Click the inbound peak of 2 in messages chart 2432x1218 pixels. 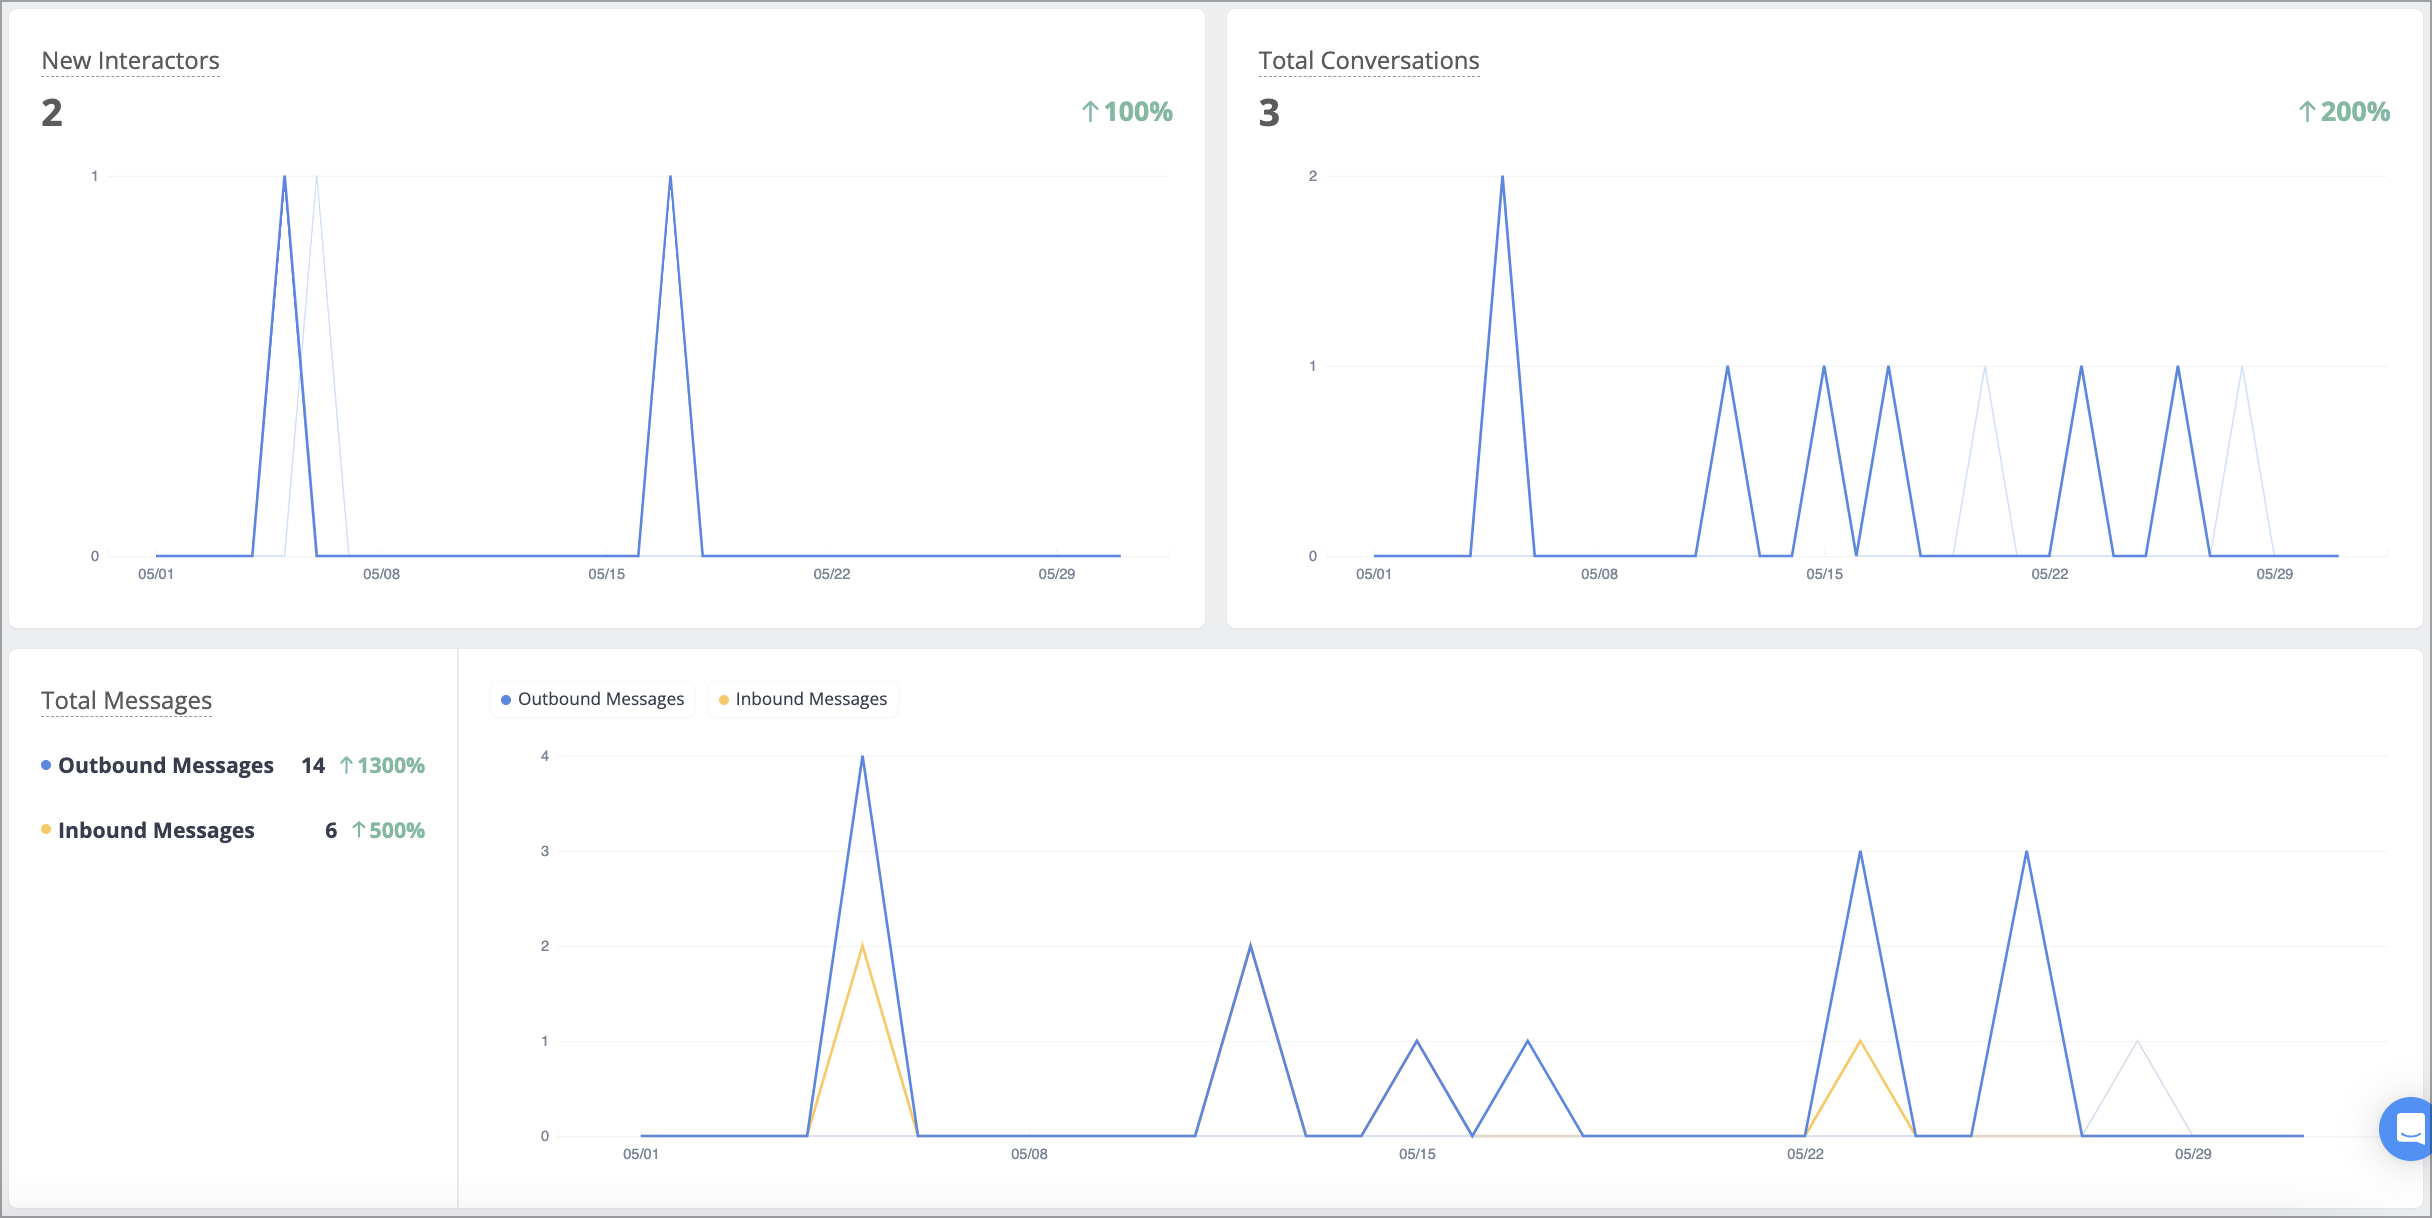[x=862, y=946]
